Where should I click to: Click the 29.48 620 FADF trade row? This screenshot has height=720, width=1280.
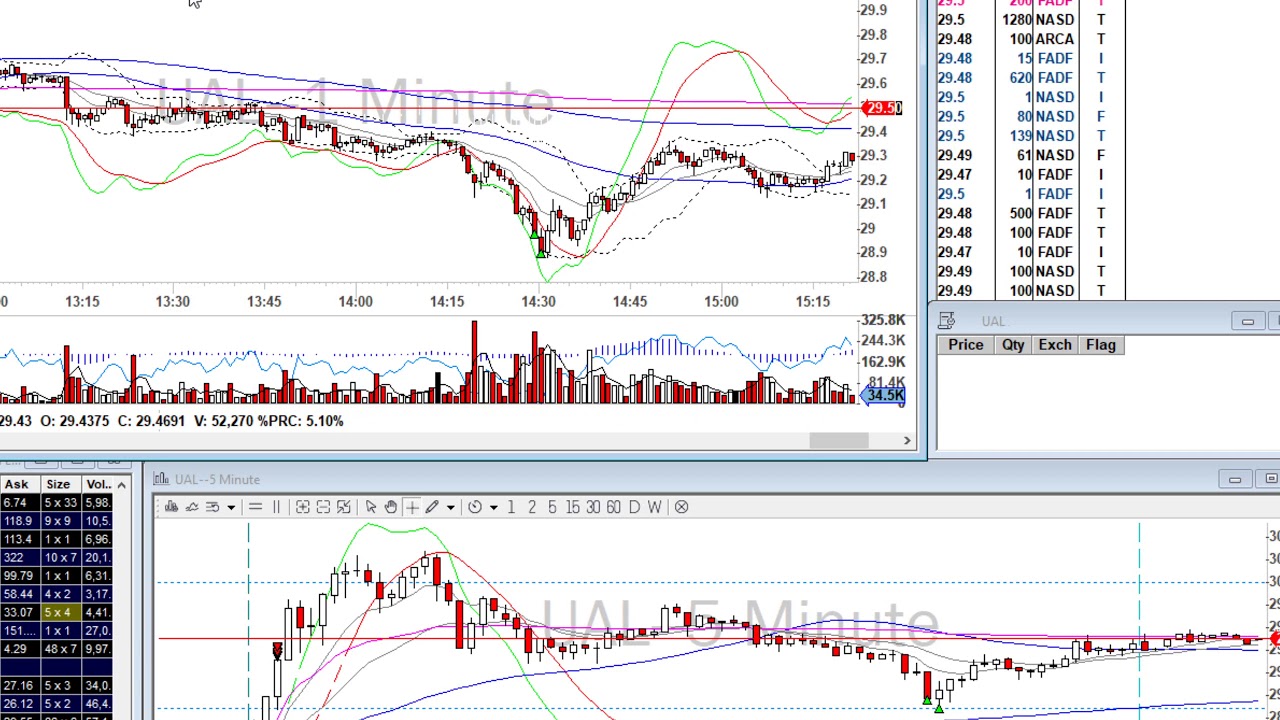1030,78
